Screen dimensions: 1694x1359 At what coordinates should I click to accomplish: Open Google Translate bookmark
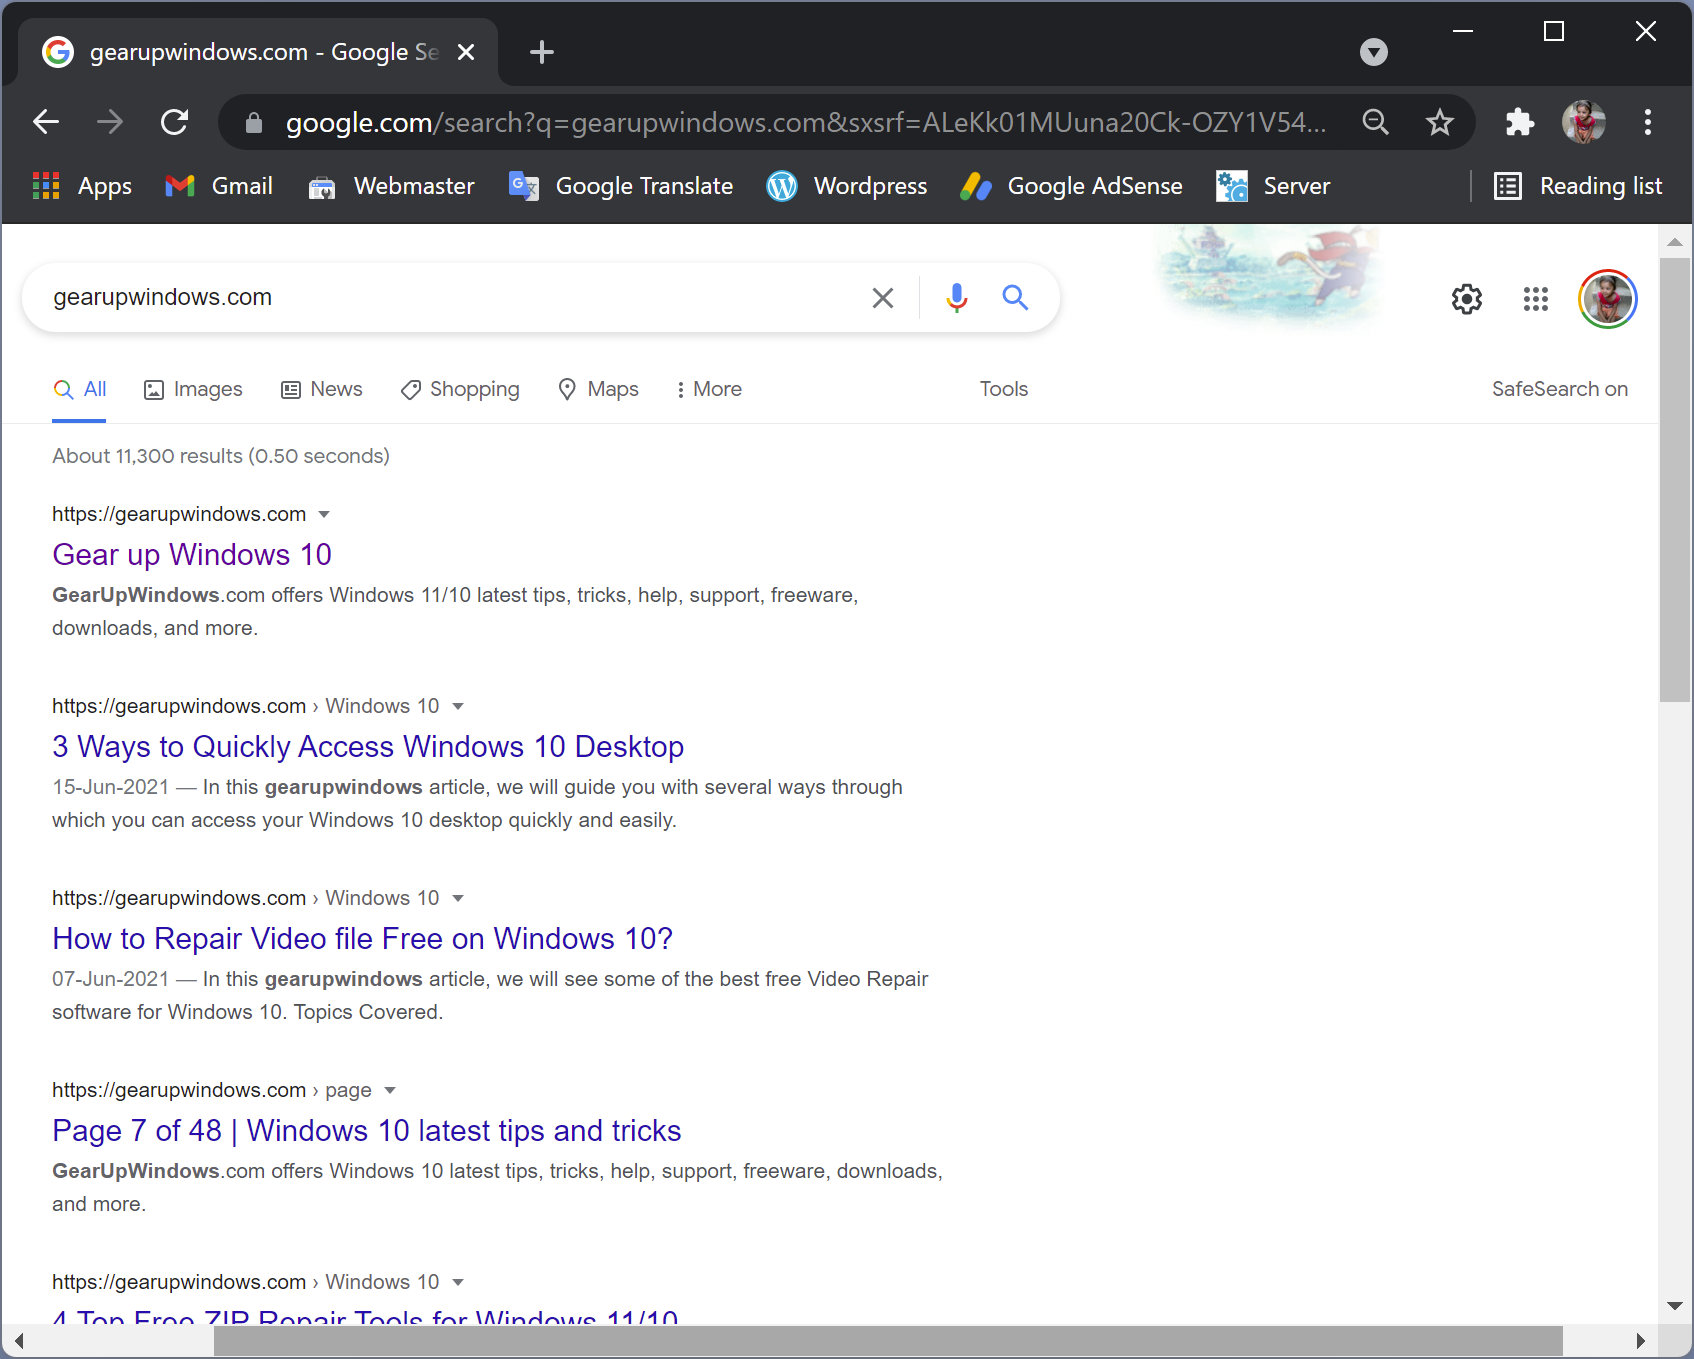(x=621, y=186)
